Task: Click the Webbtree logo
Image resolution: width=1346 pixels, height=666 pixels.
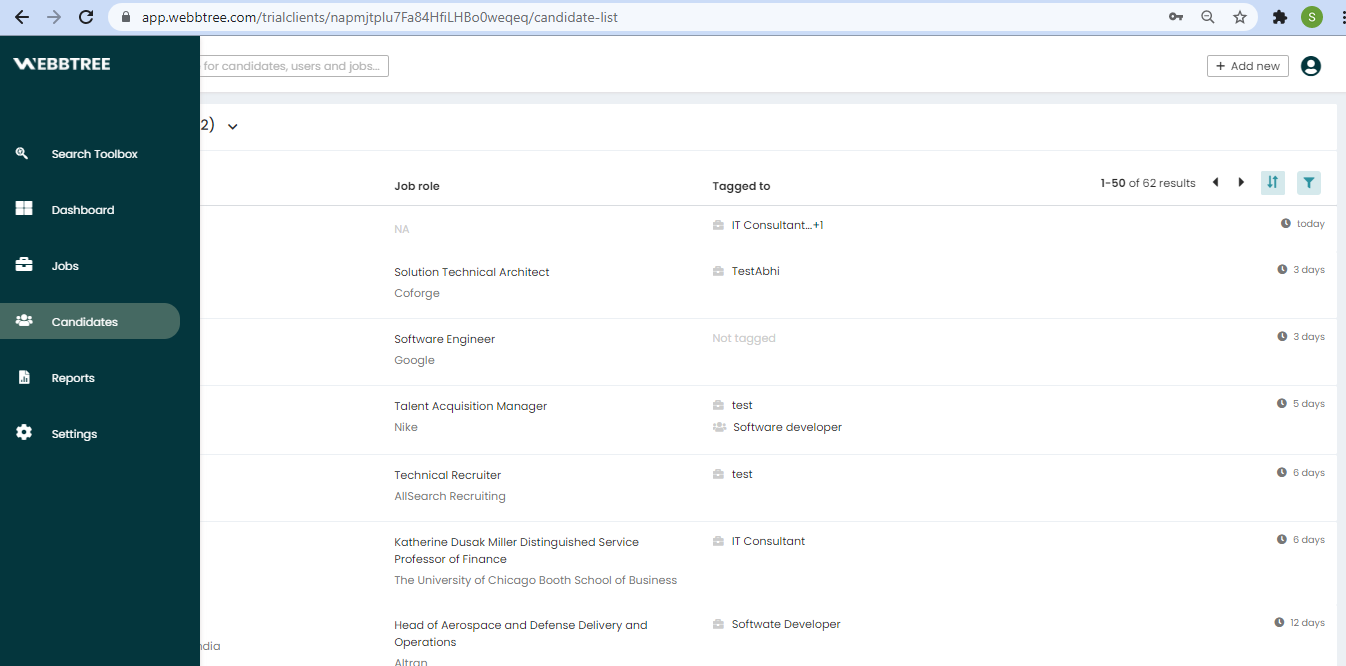Action: point(62,64)
